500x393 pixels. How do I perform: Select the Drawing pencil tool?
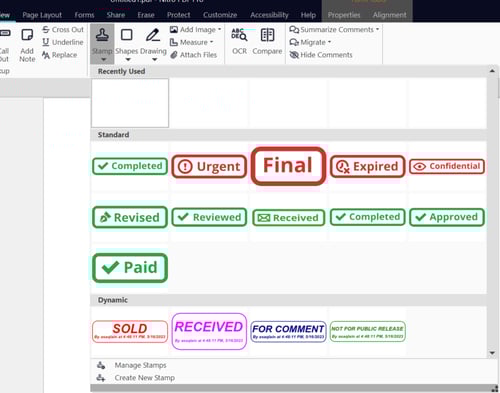[153, 35]
